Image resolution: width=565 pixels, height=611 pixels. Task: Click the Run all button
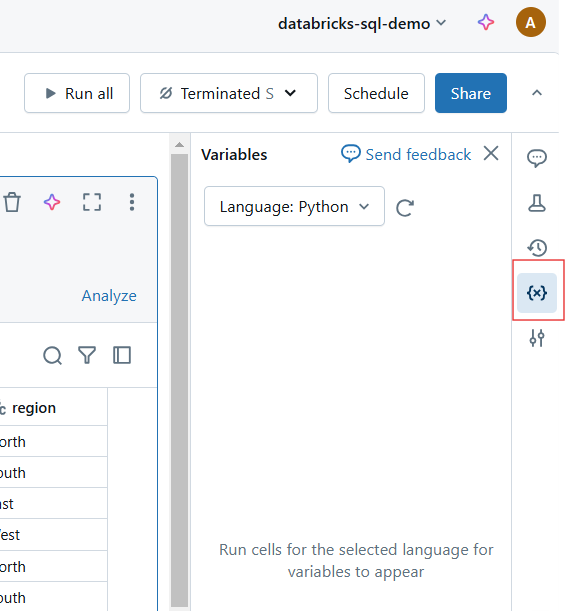tap(77, 93)
